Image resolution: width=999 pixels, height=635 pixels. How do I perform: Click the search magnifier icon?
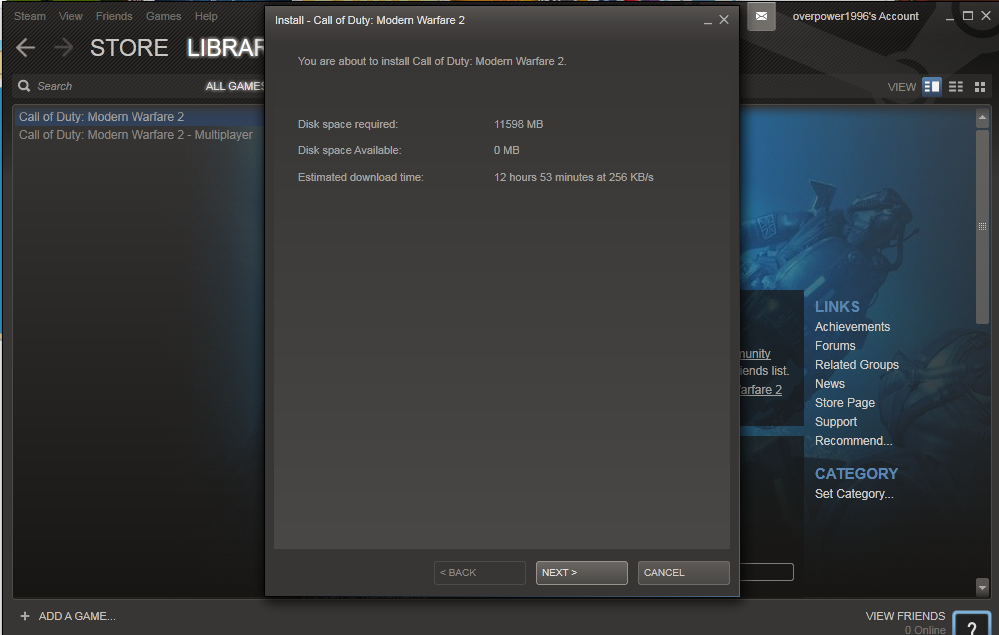24,86
